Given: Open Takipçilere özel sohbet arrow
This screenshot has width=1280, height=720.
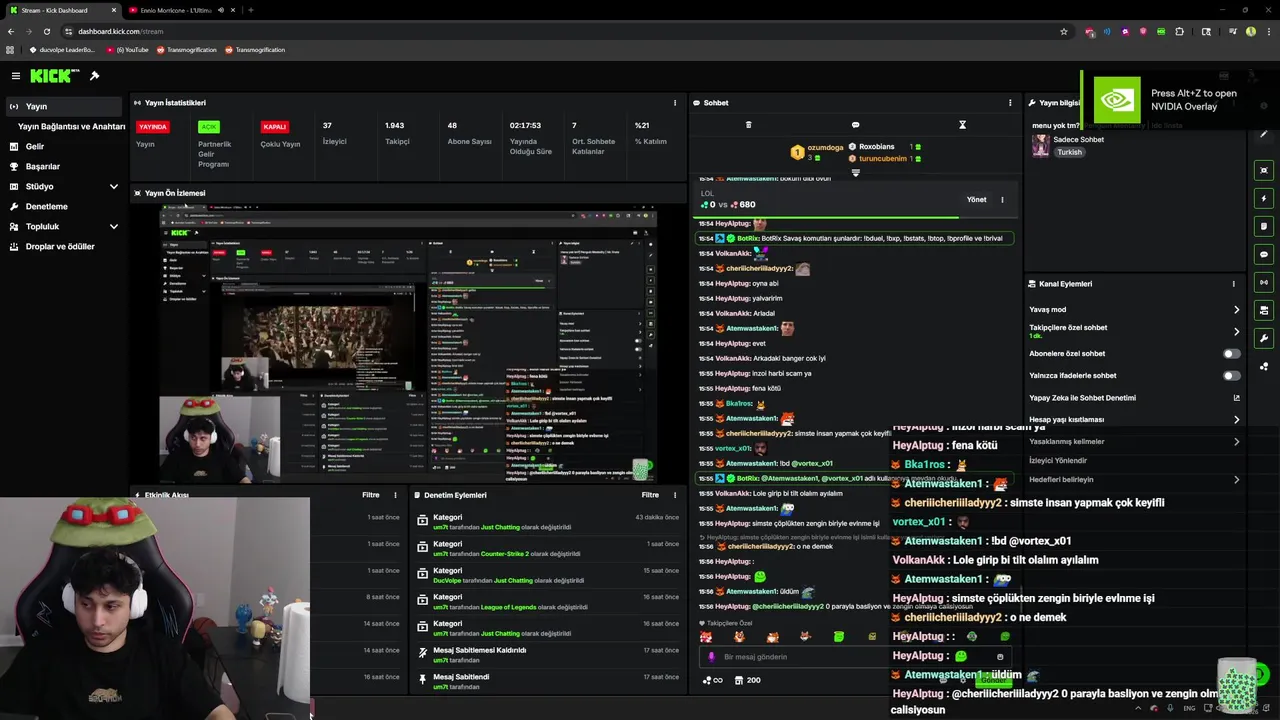Looking at the screenshot, I should [x=1236, y=332].
